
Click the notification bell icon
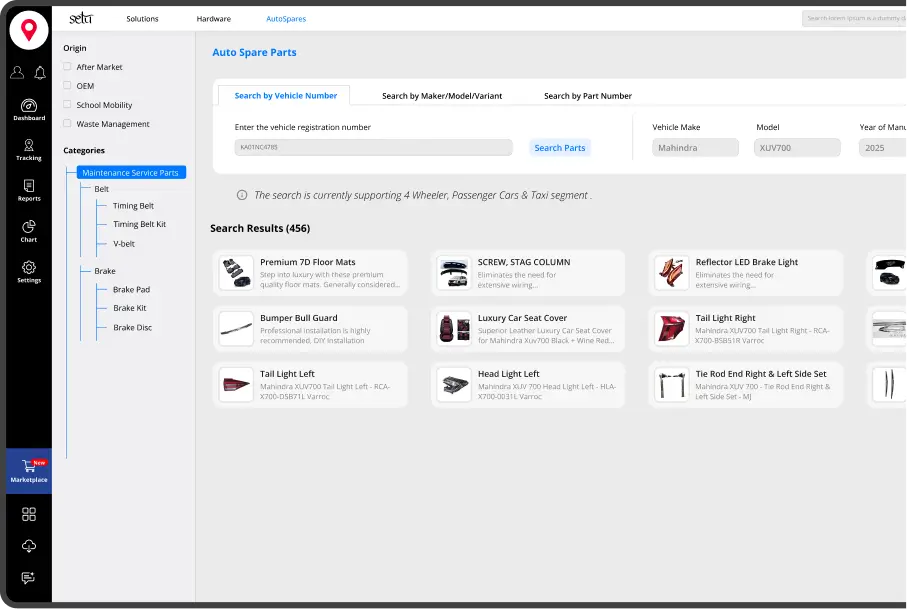click(x=40, y=73)
